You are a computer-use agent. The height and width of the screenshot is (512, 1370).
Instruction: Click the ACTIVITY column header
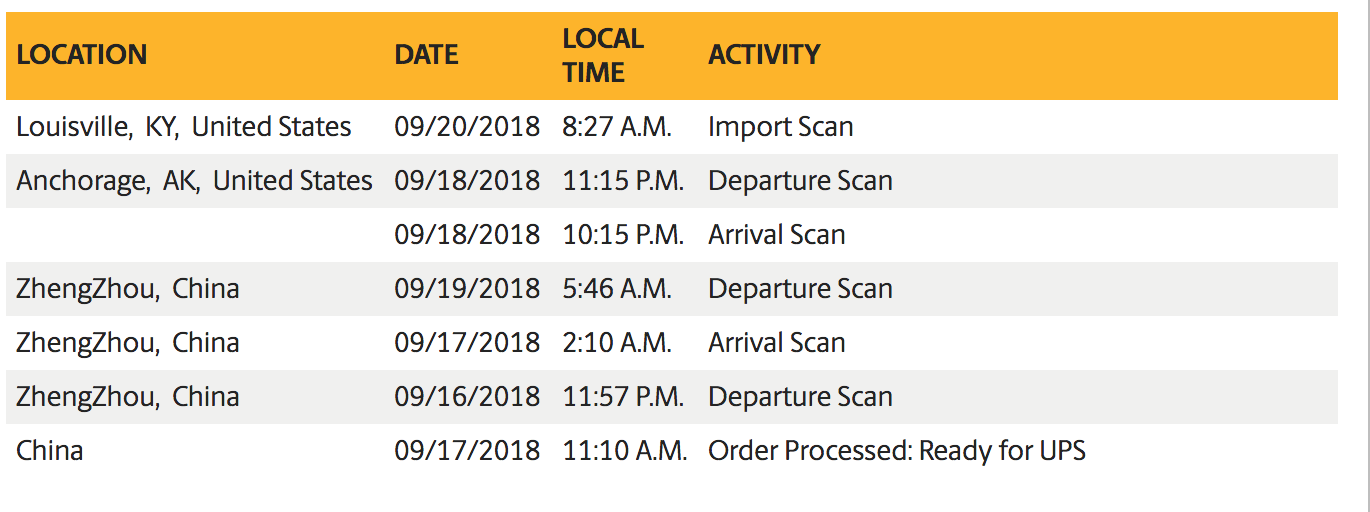(764, 55)
